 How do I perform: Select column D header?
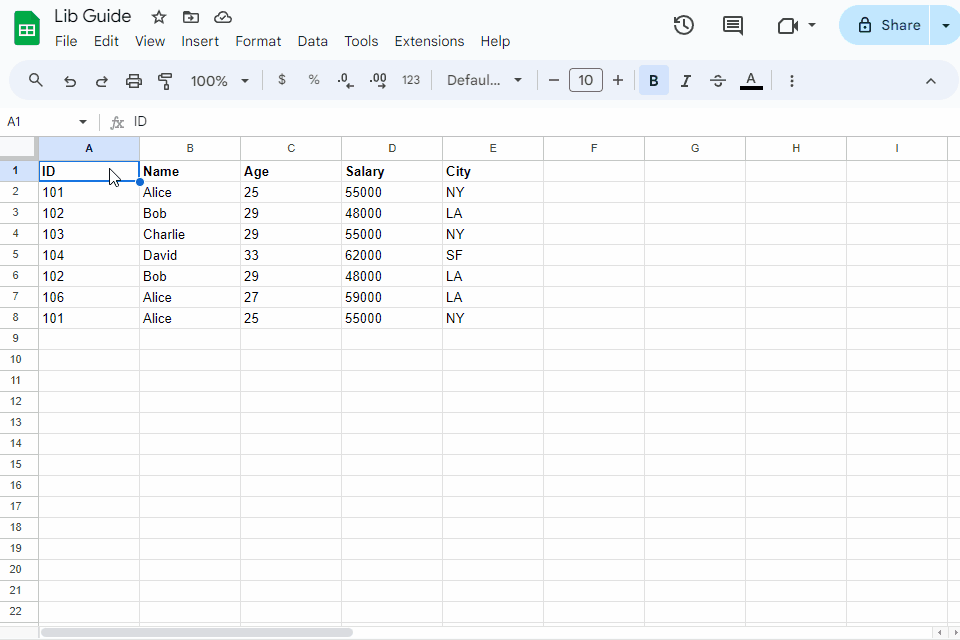point(392,148)
